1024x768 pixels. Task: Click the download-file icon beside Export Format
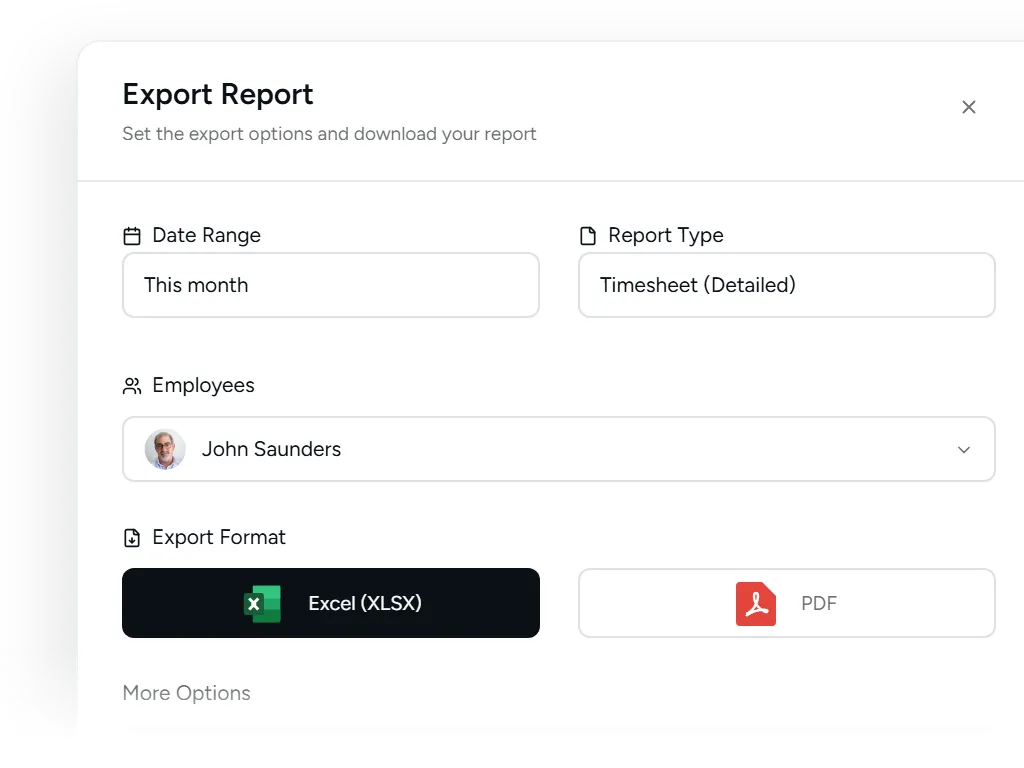point(132,538)
